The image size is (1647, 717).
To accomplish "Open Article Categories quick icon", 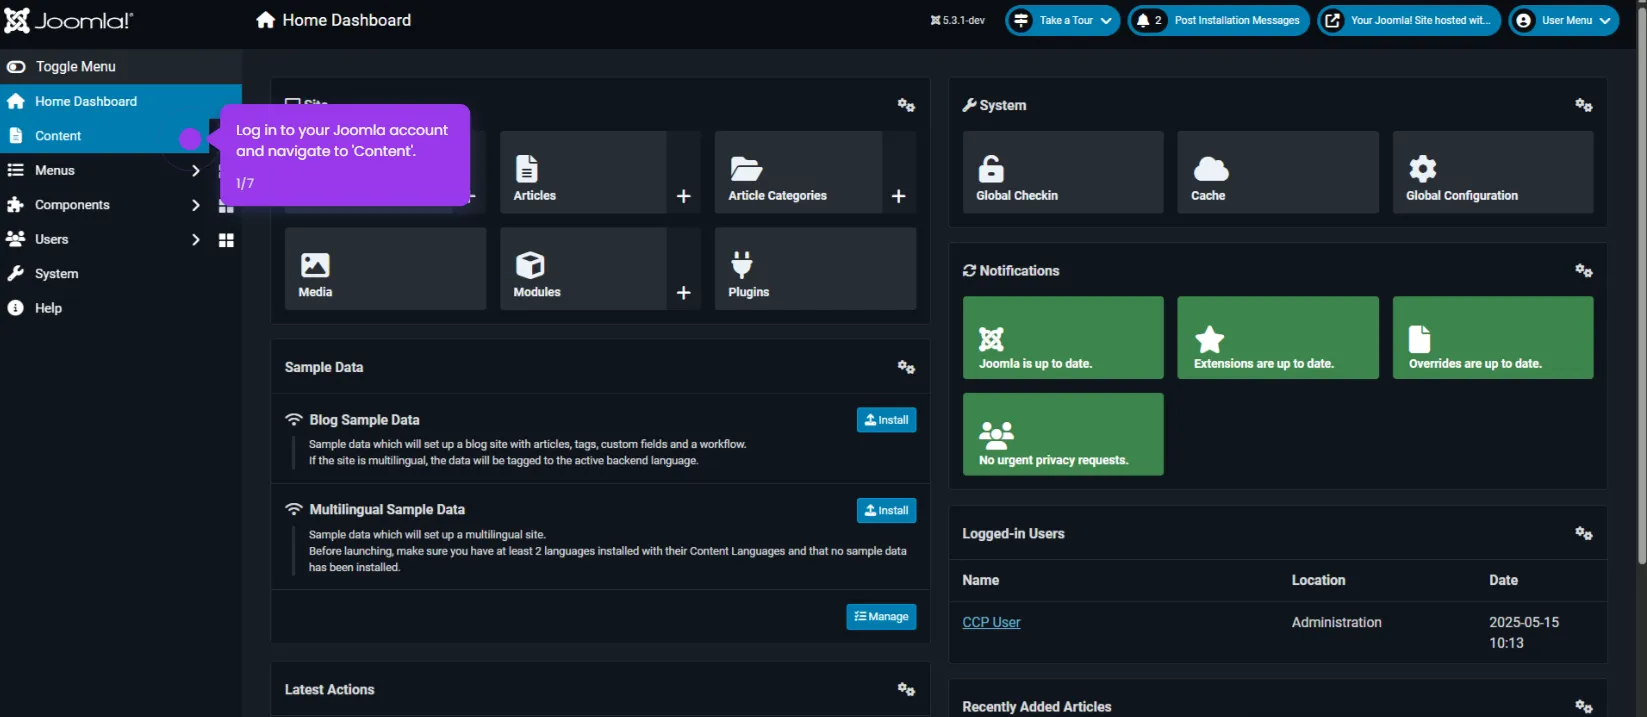I will 798,172.
